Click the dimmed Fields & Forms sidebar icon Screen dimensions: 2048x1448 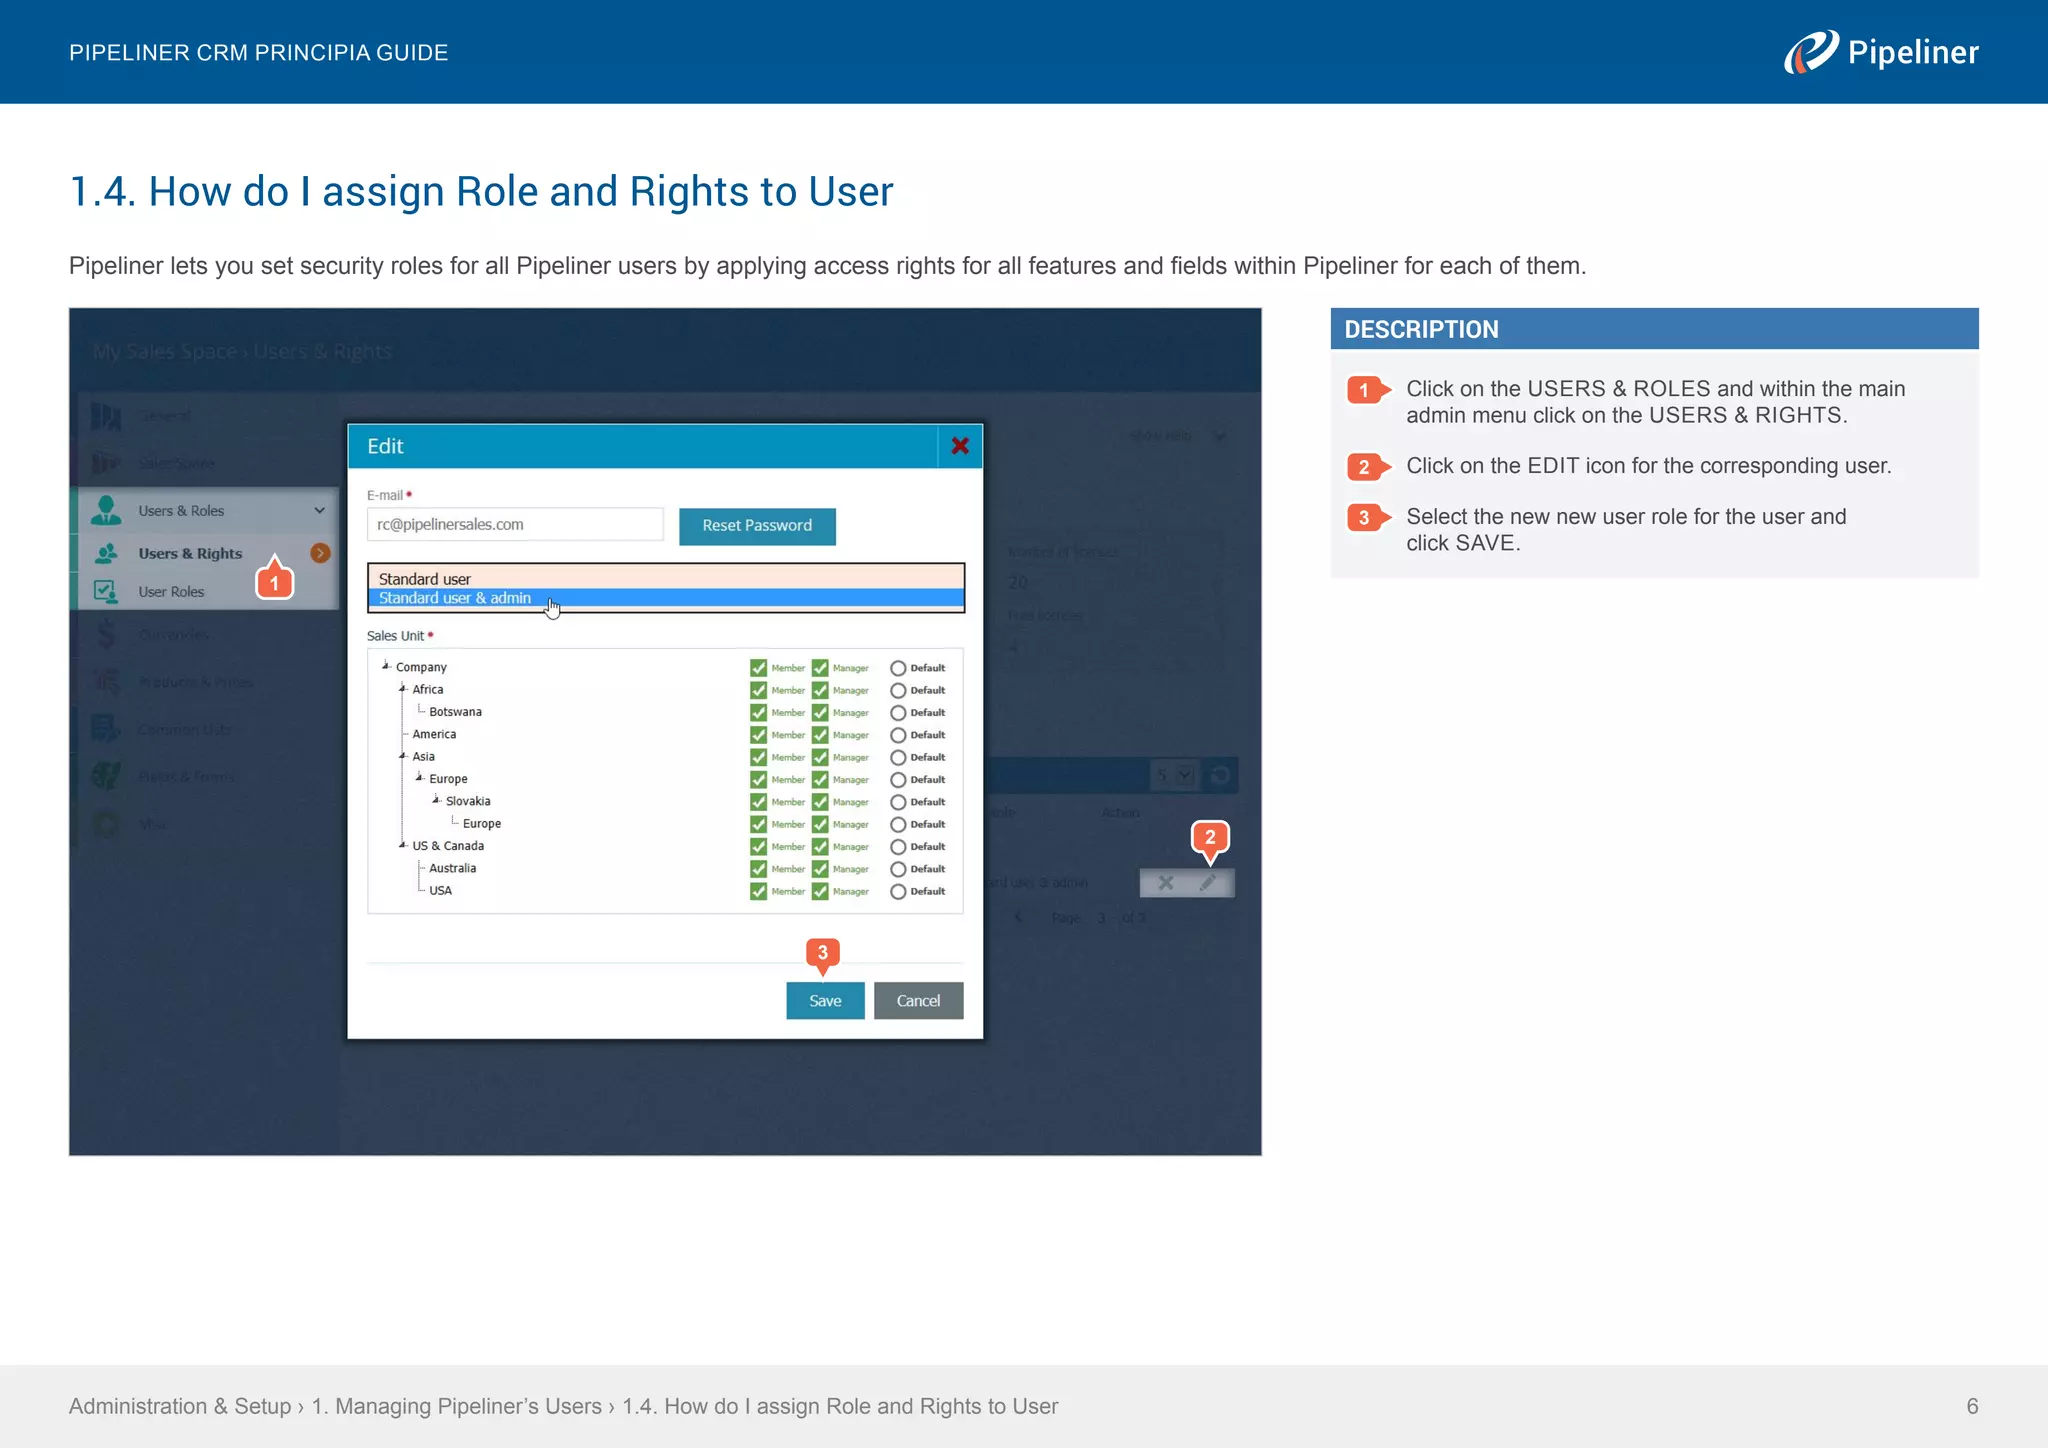click(x=106, y=776)
